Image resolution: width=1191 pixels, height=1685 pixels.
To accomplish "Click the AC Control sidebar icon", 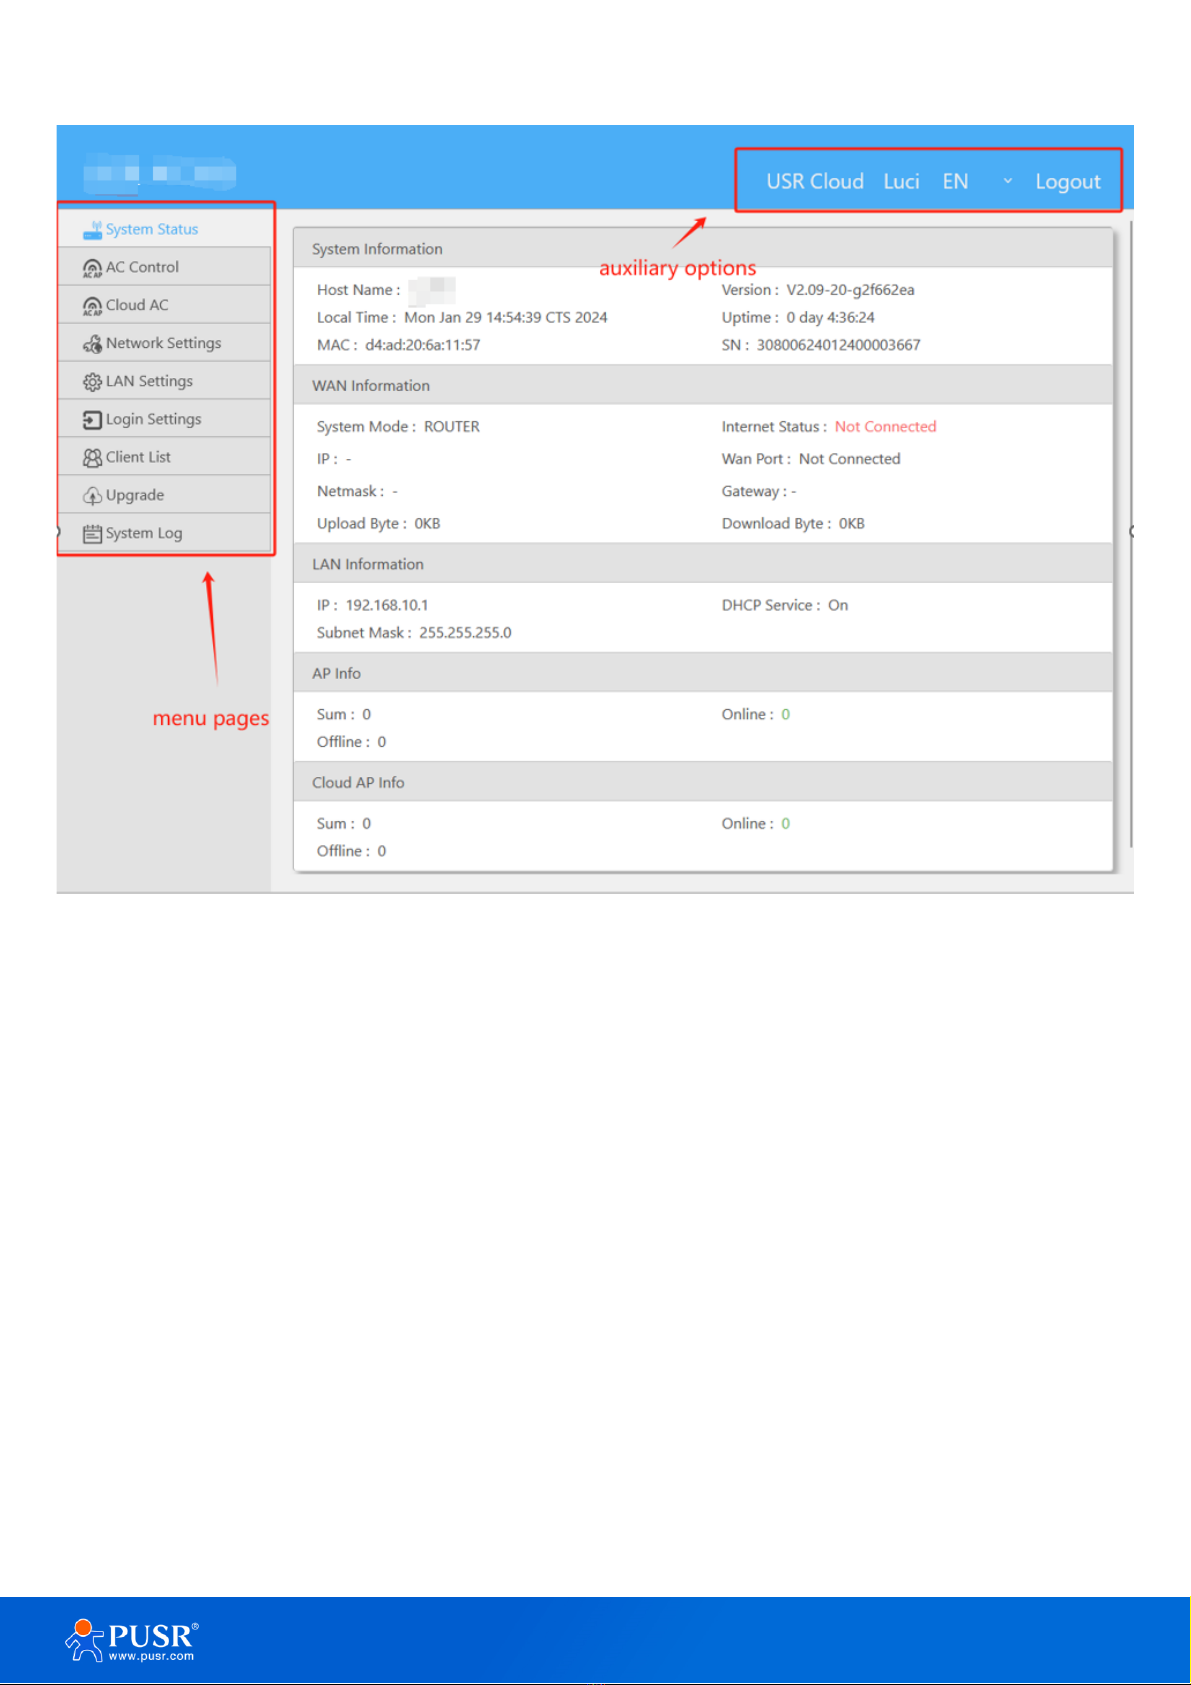I will point(92,268).
